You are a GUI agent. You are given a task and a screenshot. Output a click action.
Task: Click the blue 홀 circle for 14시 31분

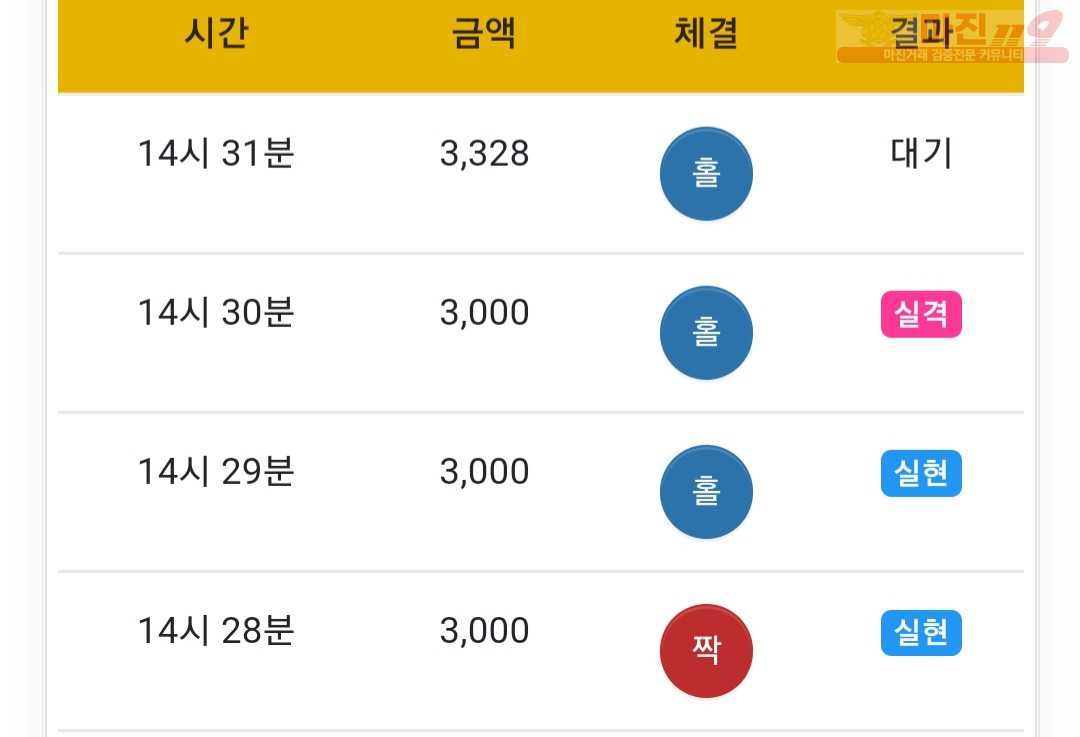[x=706, y=174]
